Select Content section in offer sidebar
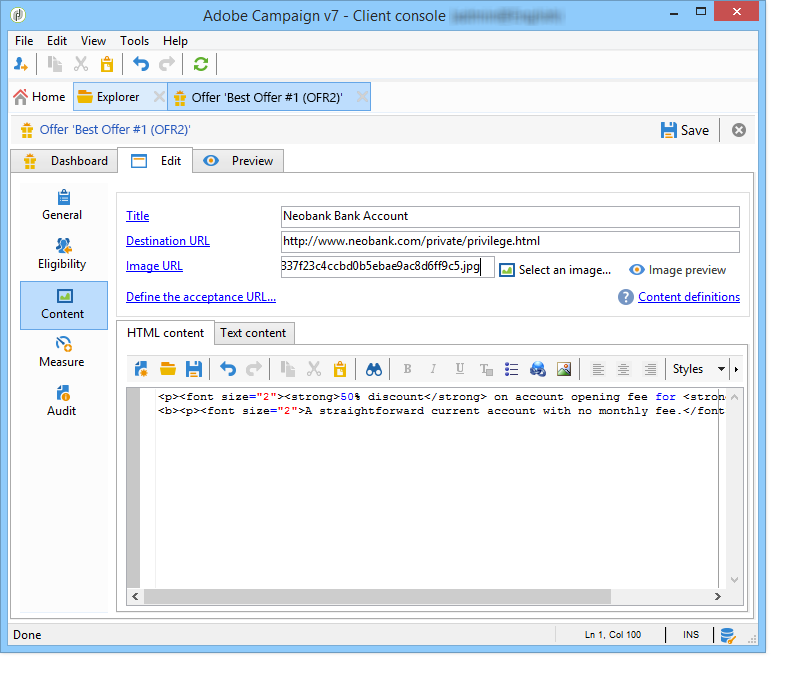Viewport: 786px width, 688px height. pyautogui.click(x=64, y=305)
